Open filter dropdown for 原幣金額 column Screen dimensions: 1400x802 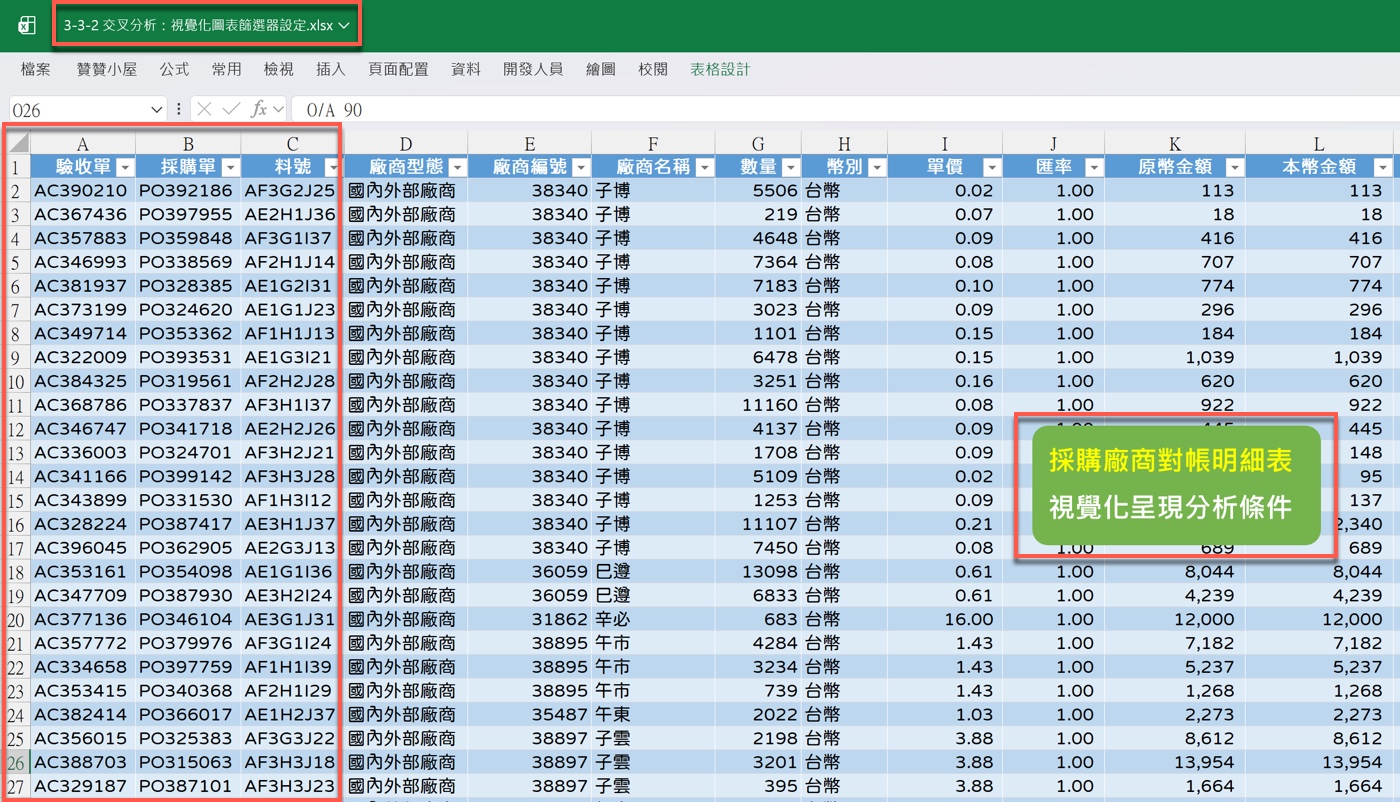(x=1234, y=167)
